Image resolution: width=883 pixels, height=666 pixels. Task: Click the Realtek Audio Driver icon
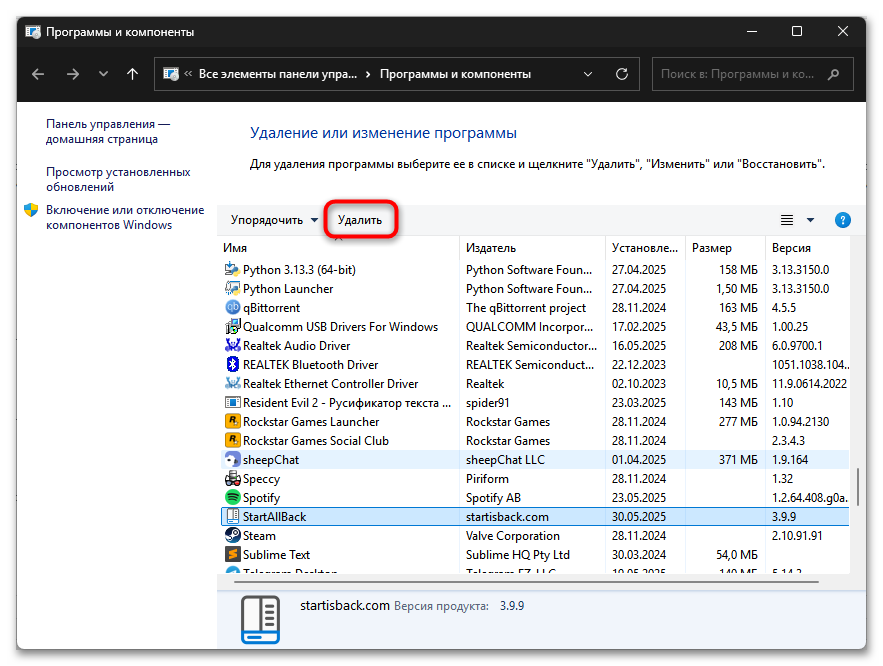click(x=231, y=345)
